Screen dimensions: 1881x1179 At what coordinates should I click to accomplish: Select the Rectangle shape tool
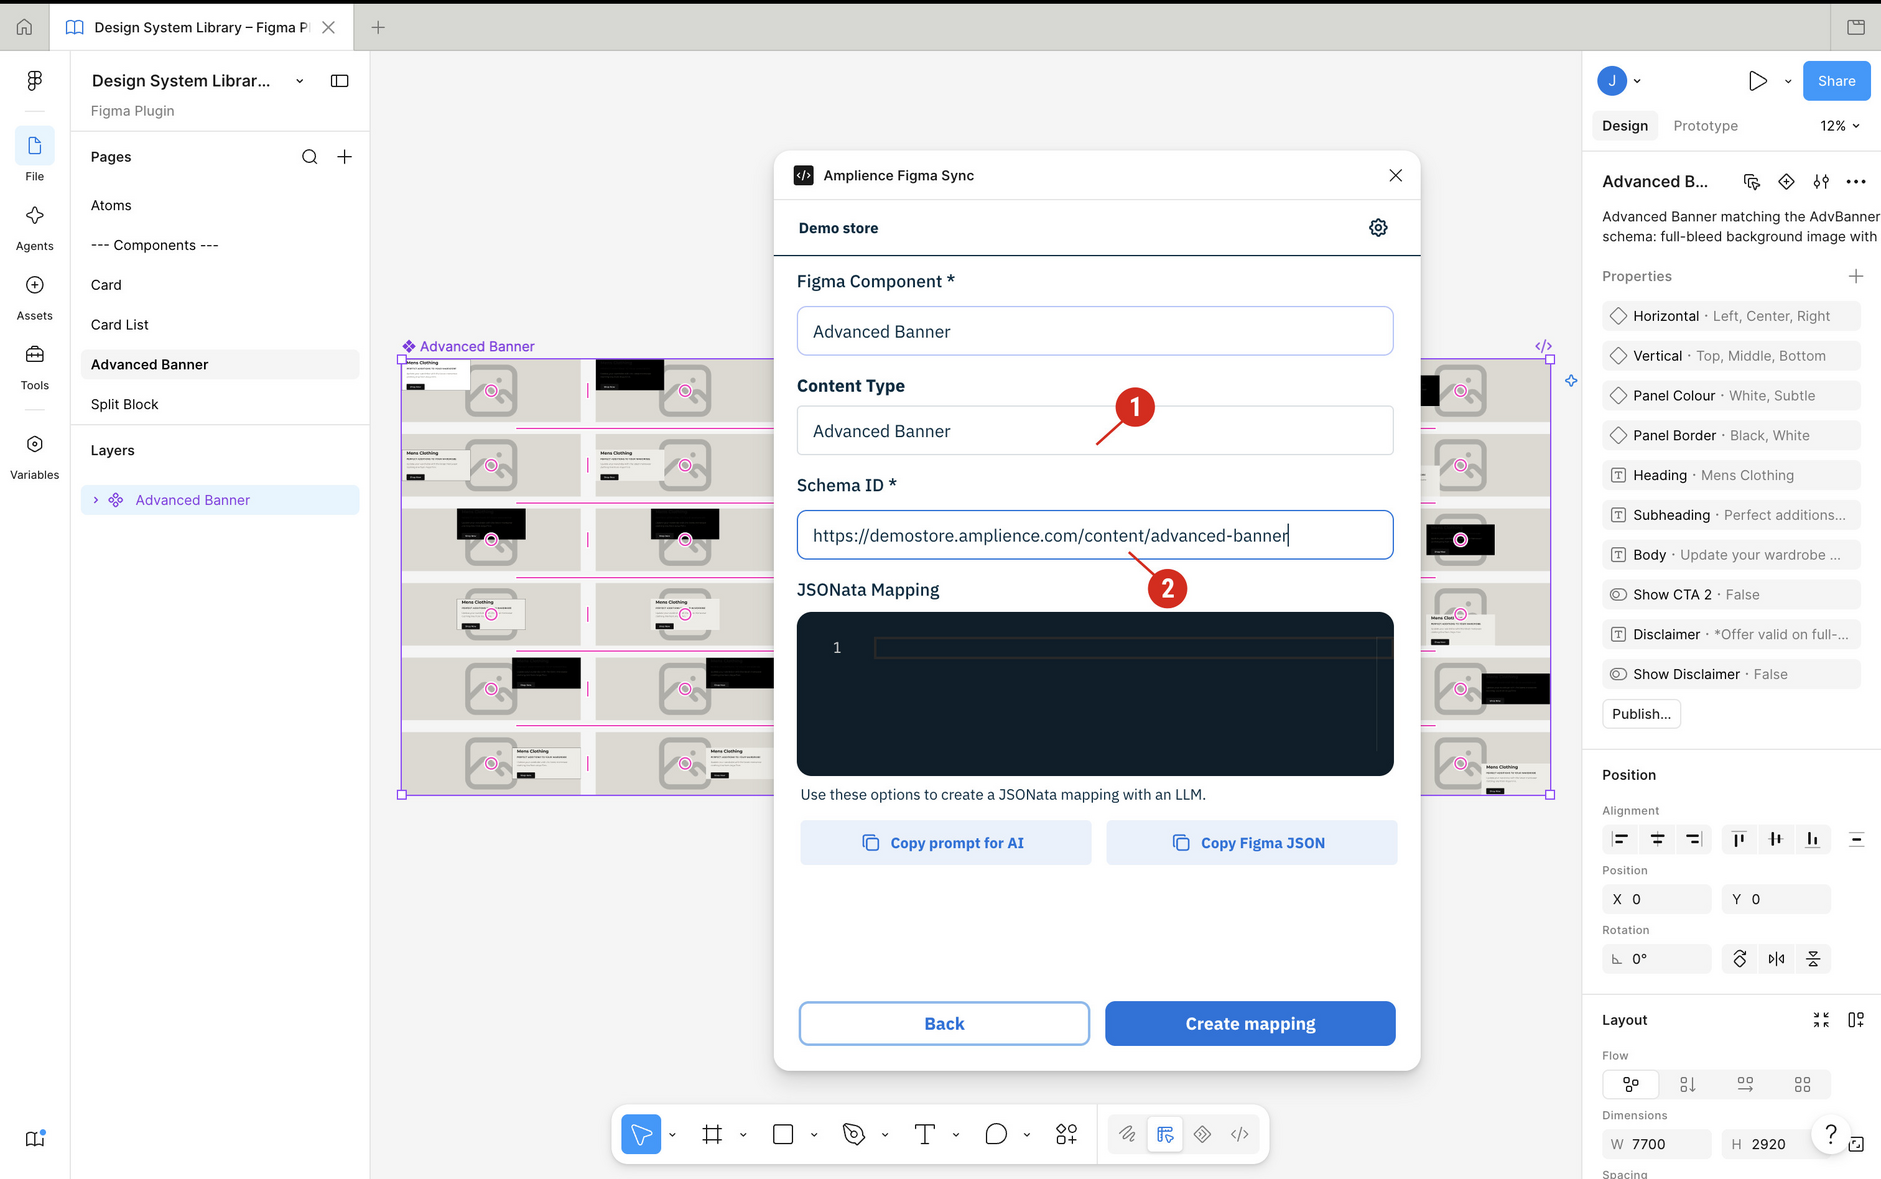pos(783,1134)
